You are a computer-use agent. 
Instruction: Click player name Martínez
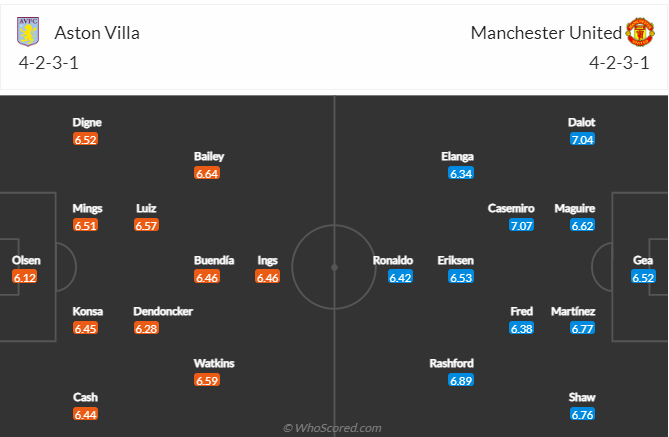click(x=573, y=311)
